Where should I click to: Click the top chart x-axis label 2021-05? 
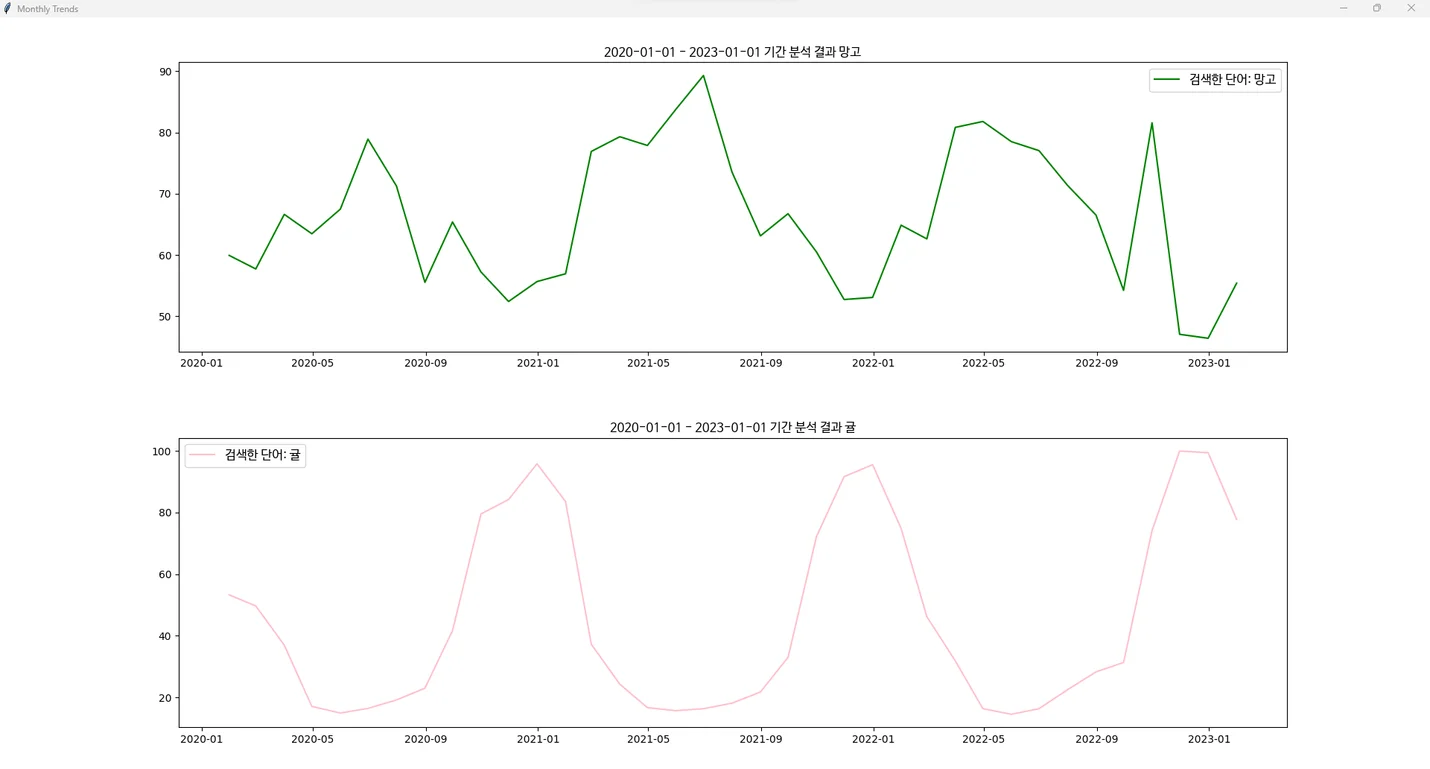648,364
